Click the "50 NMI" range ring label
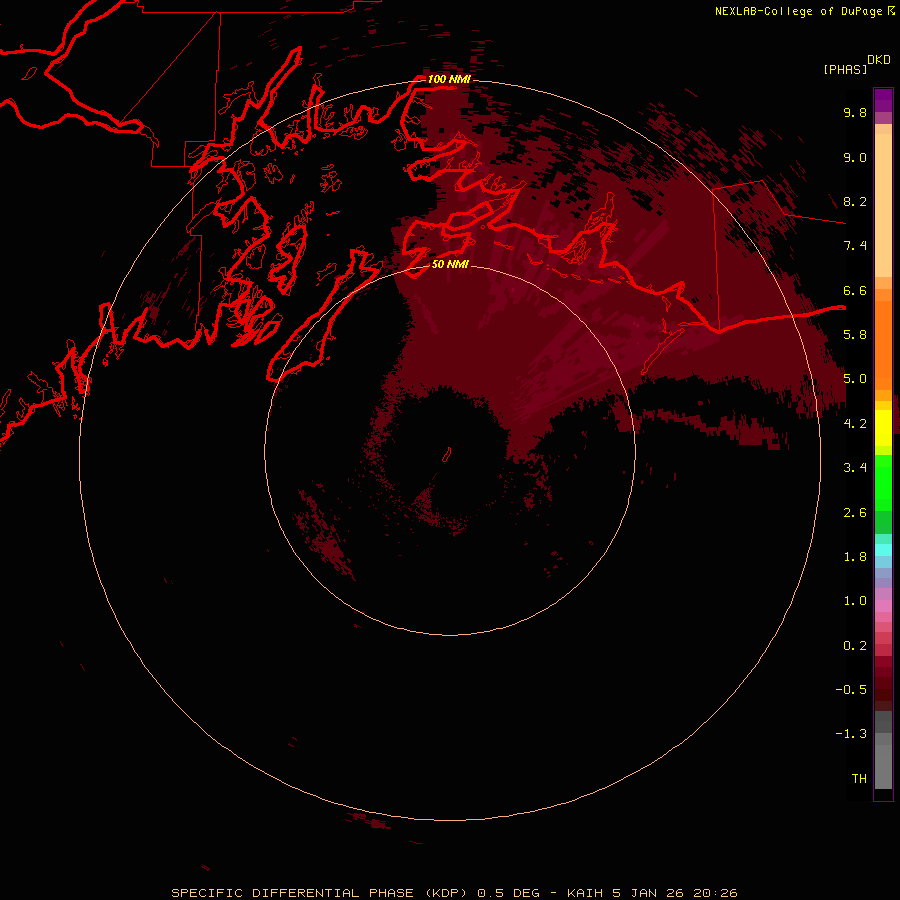 coord(450,265)
